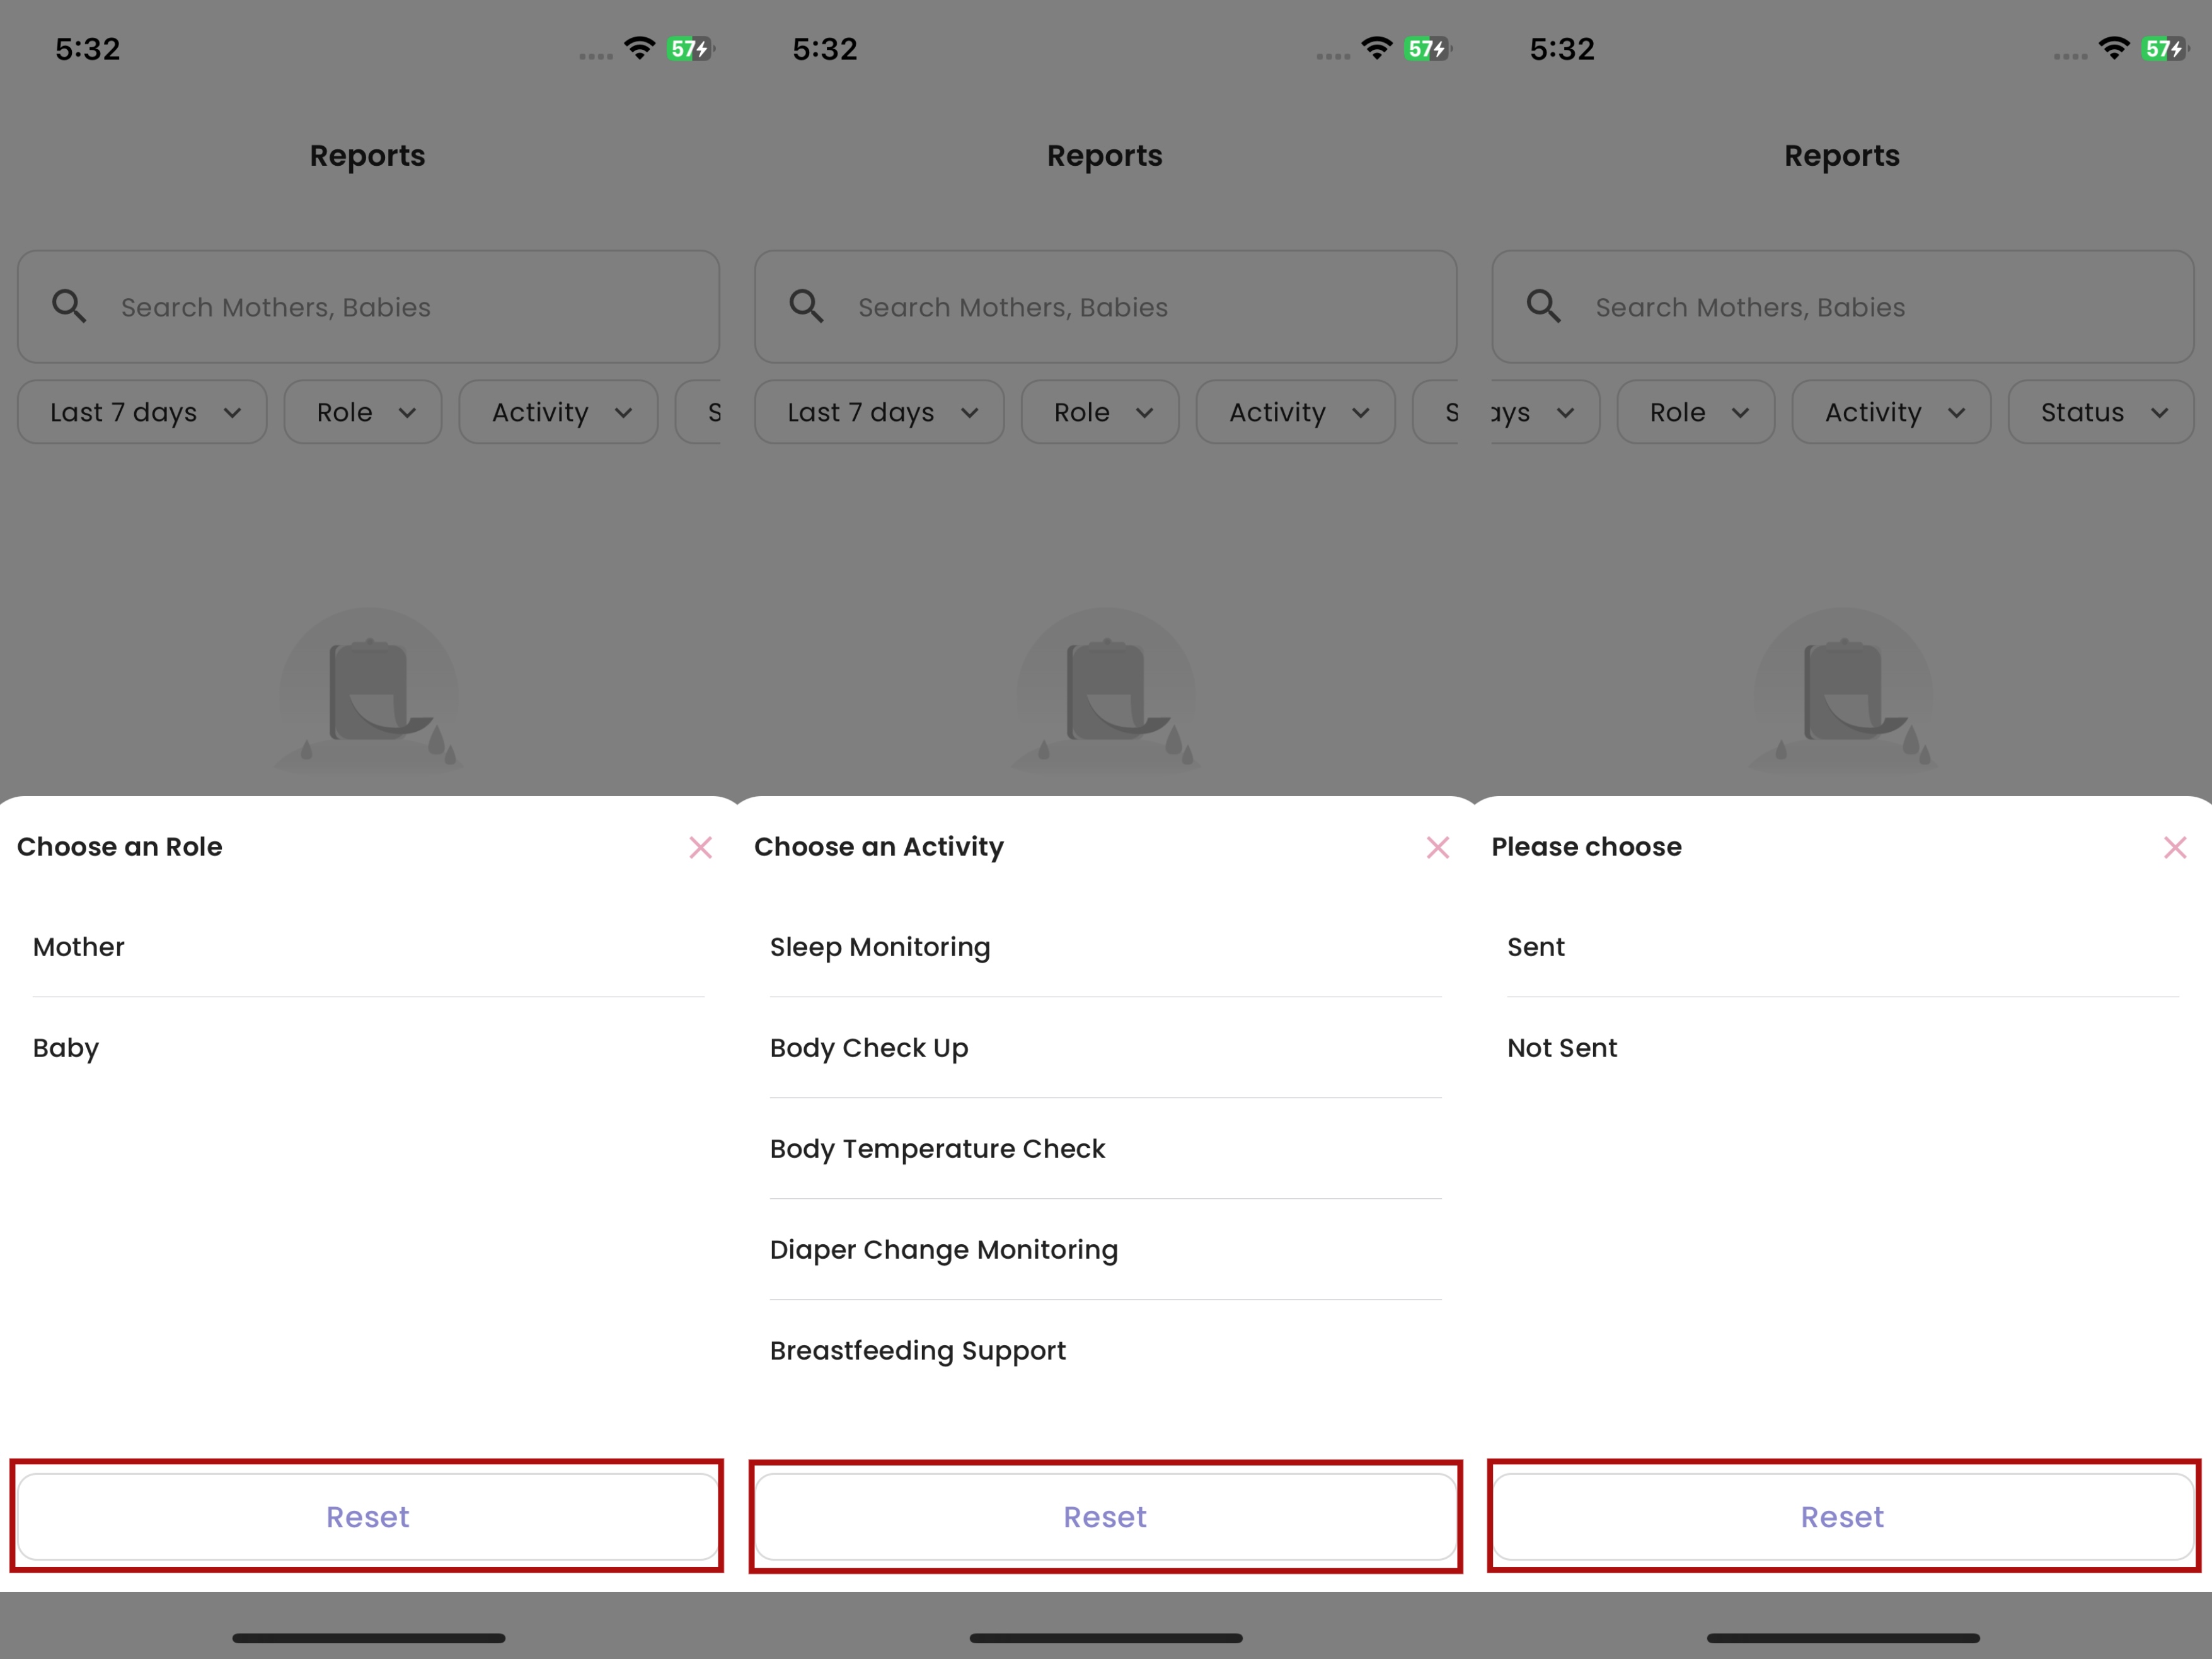
Task: Open the 'Last 7 days' date filter dropdown
Action: point(141,411)
